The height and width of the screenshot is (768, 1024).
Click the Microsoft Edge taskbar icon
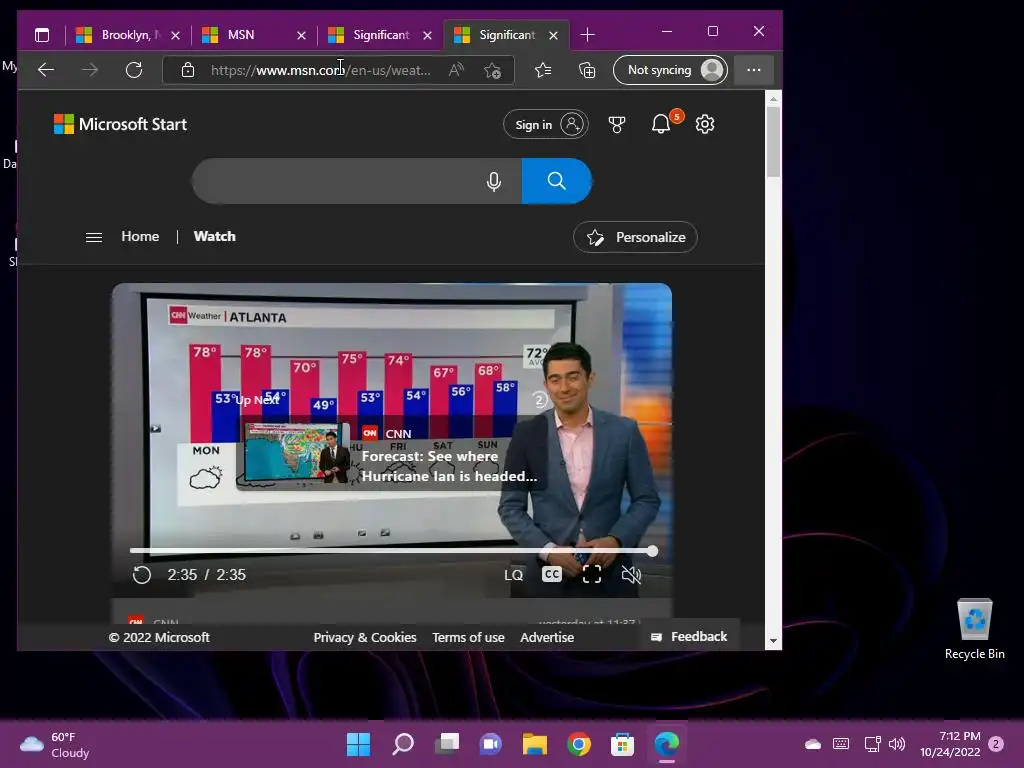[667, 744]
